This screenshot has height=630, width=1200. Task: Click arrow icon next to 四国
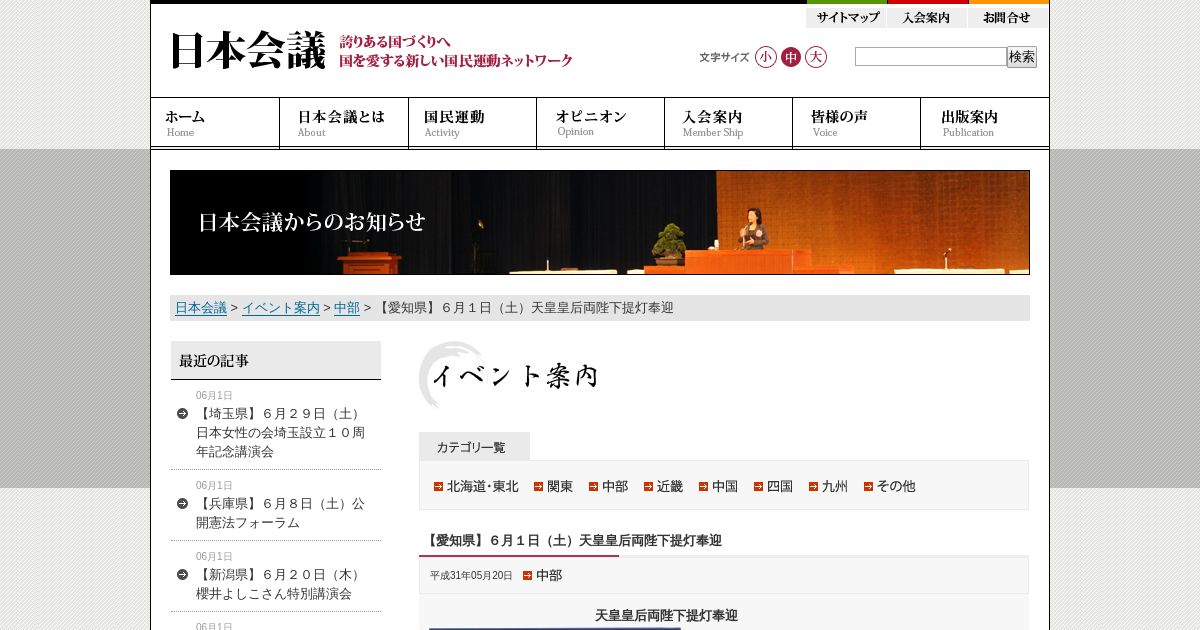pos(758,486)
